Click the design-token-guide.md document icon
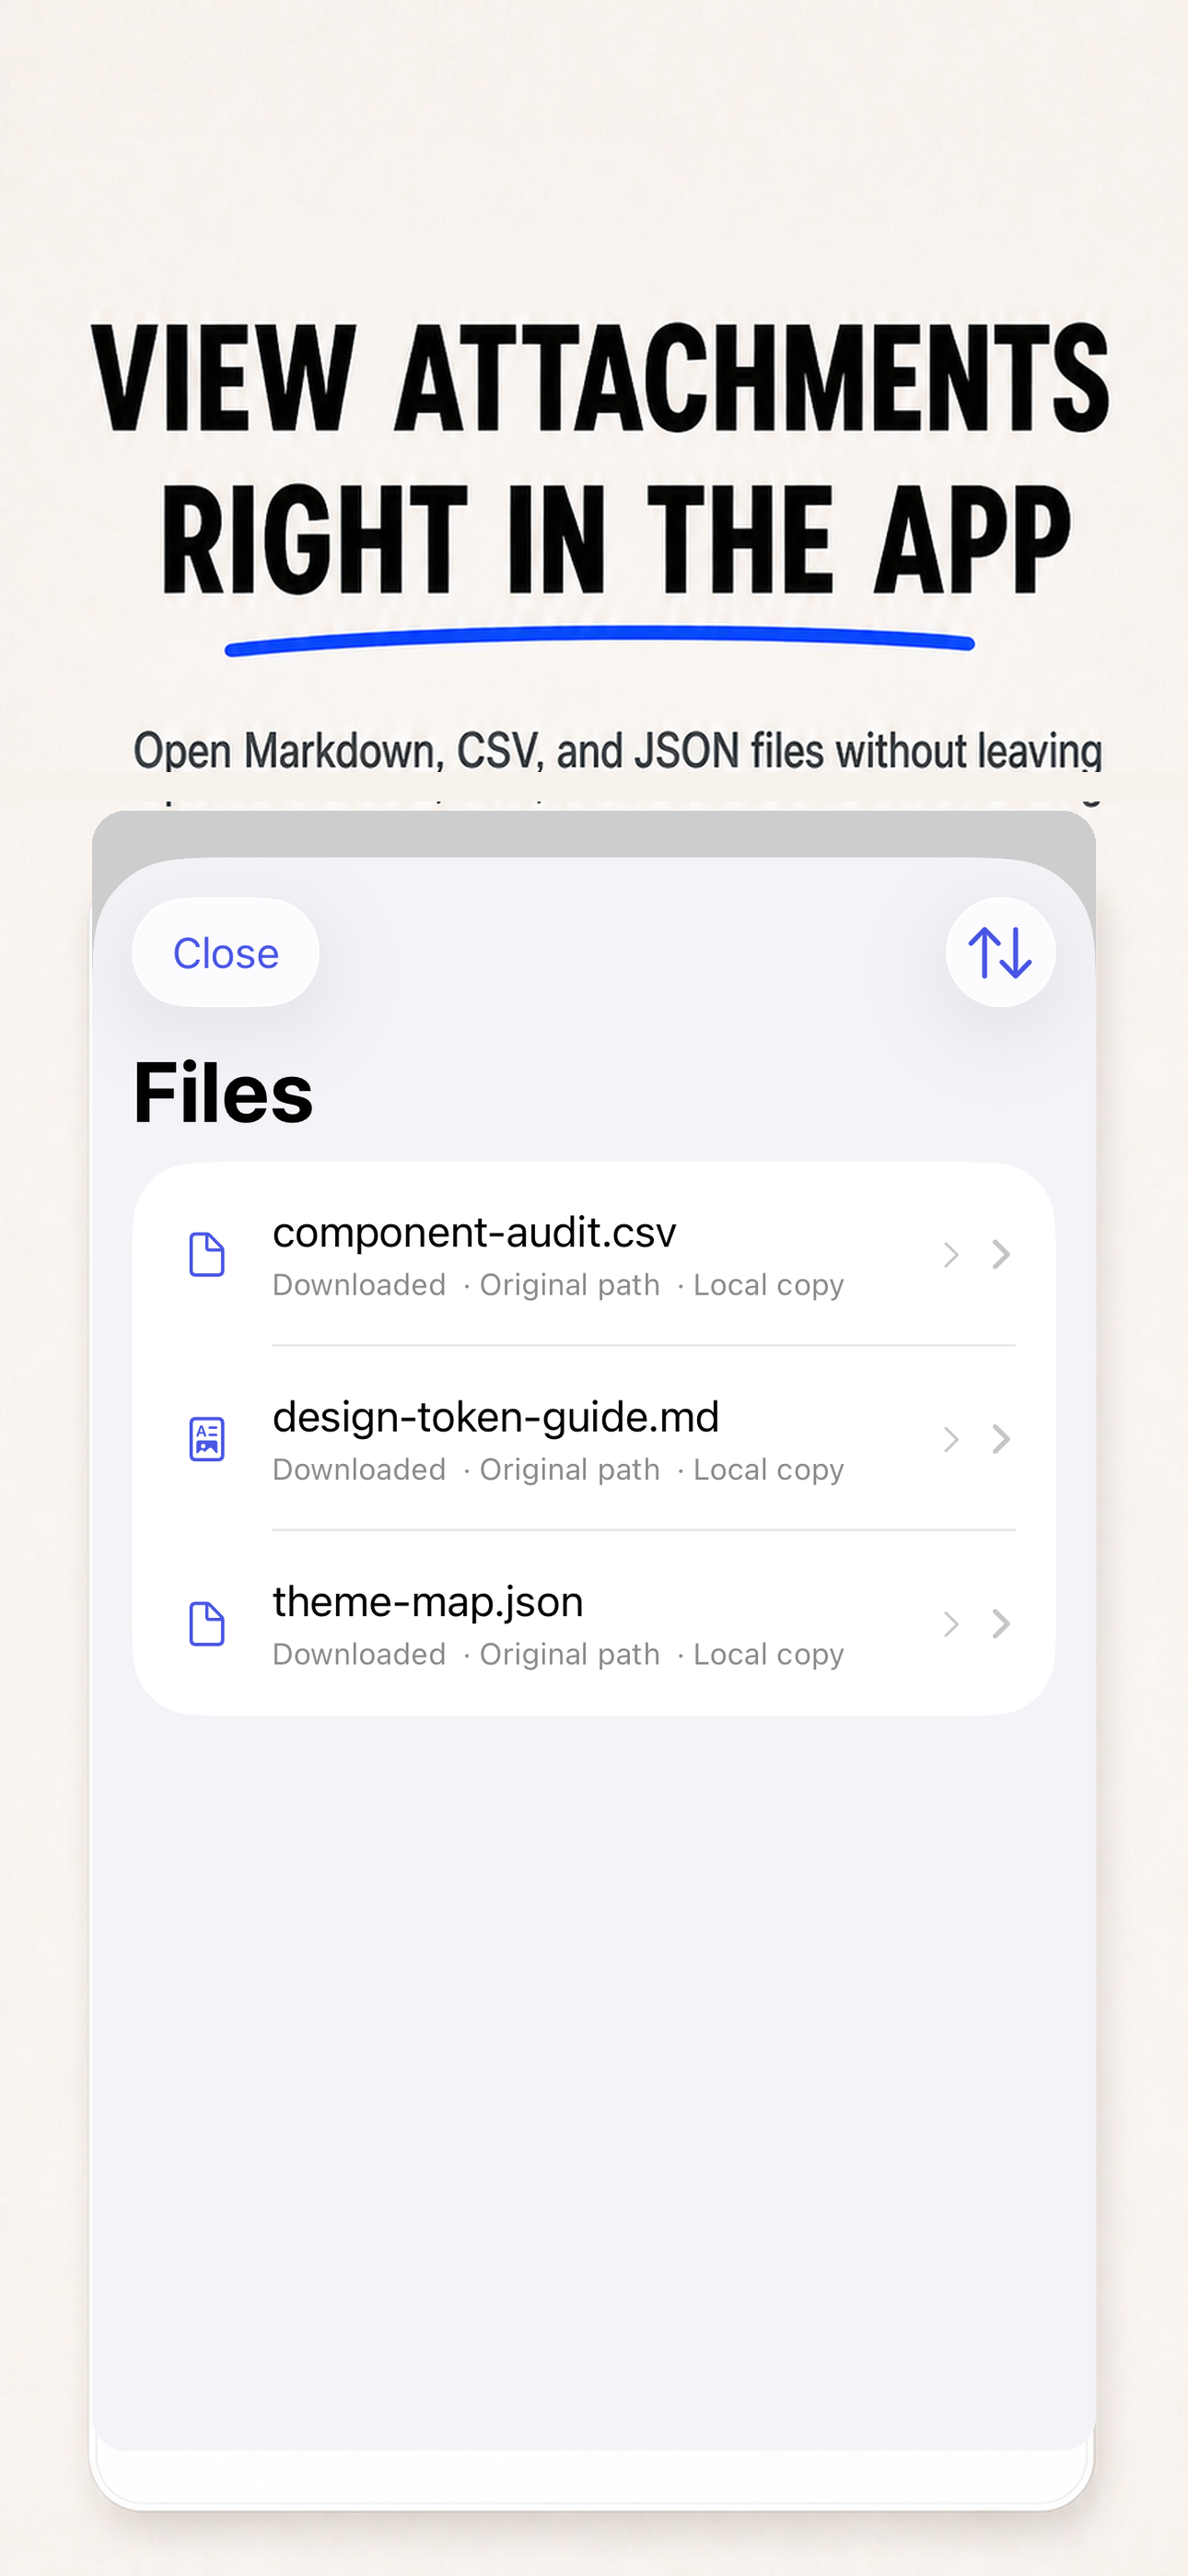 207,1439
